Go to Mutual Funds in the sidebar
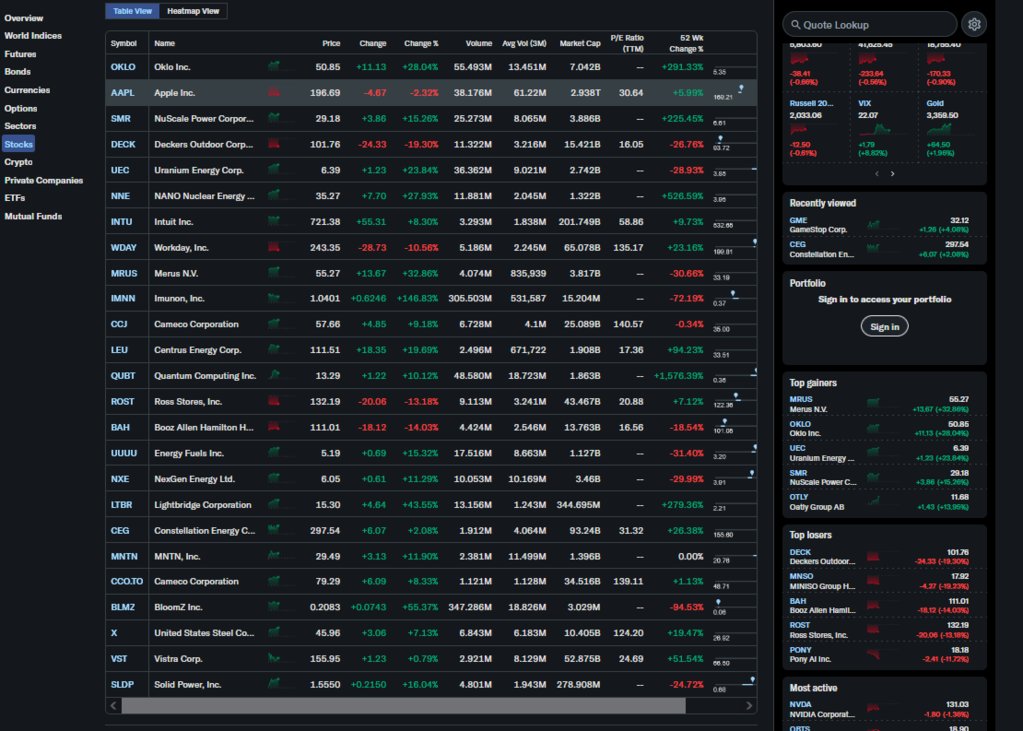The height and width of the screenshot is (731, 1023). coord(33,216)
